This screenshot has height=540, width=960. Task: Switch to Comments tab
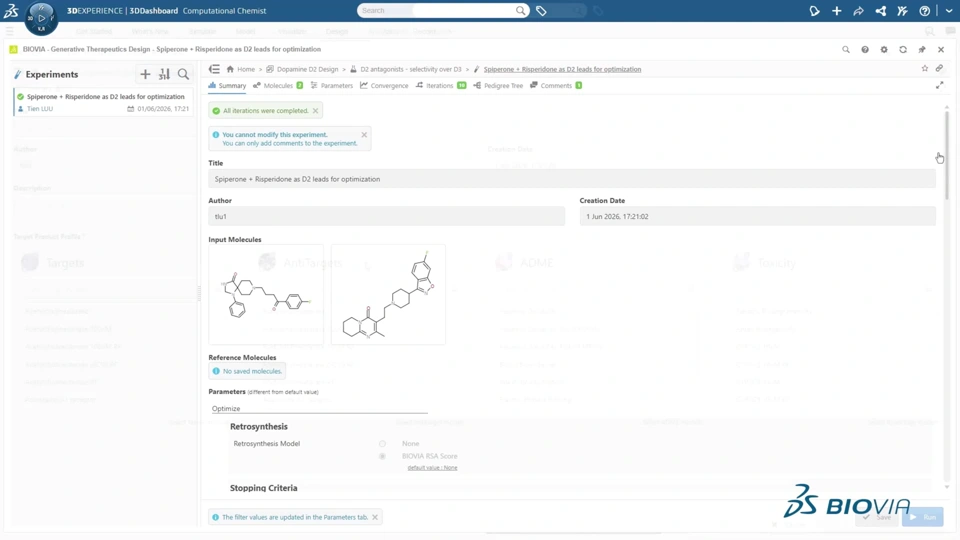click(x=556, y=86)
